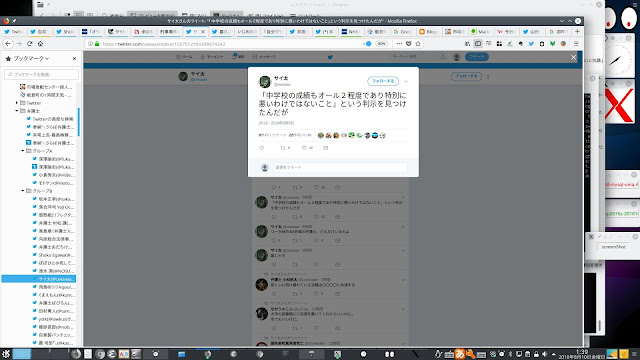
Task: Collapse the グループA bookmark folder
Action: [x=23, y=151]
